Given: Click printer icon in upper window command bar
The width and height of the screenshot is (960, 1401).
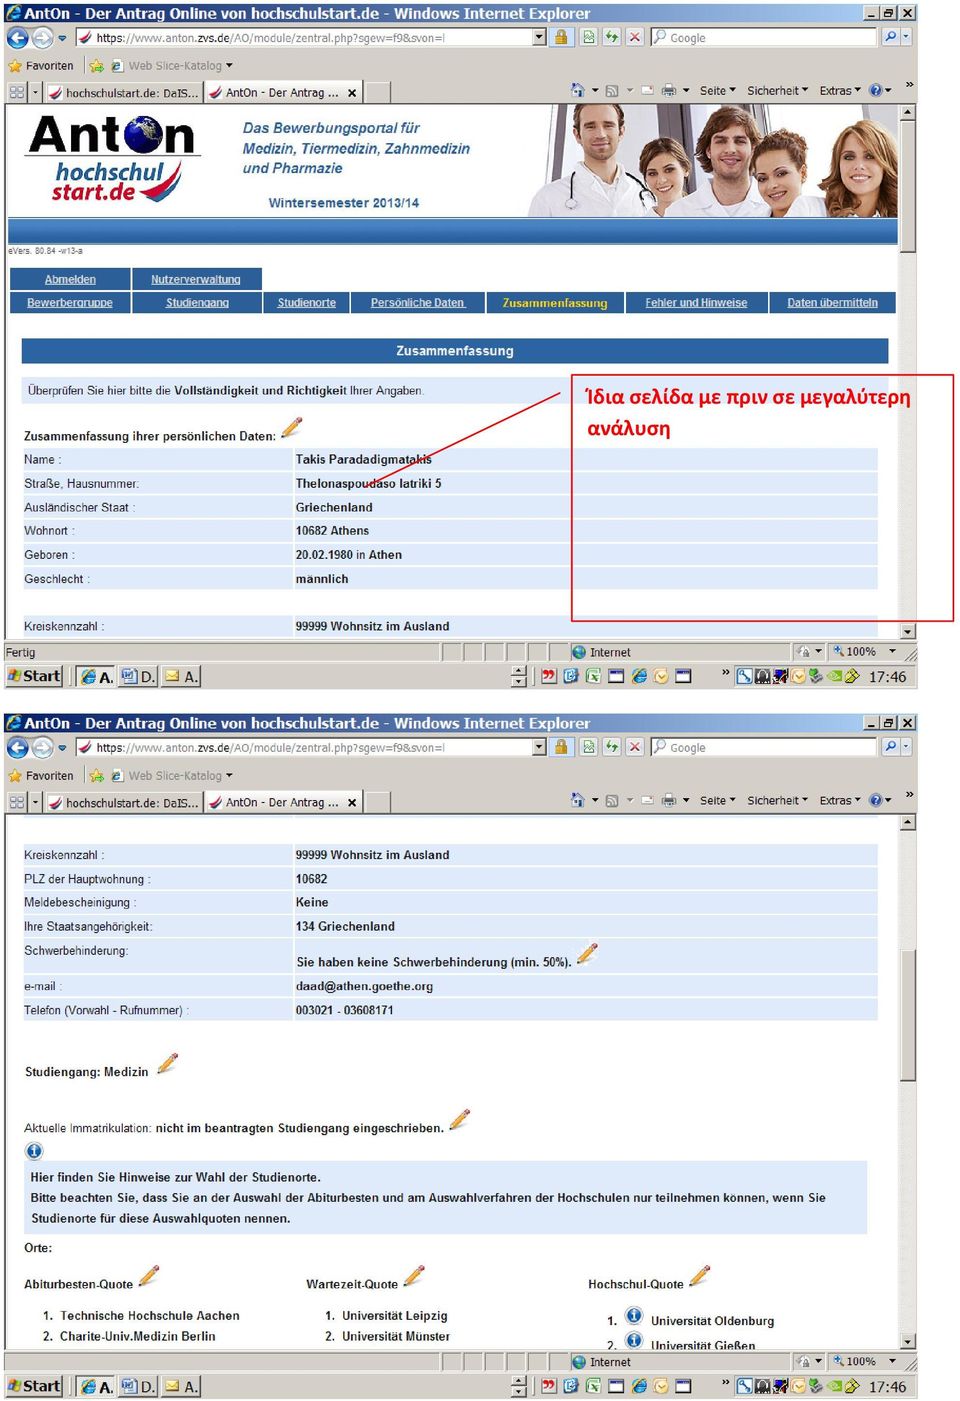Looking at the screenshot, I should click(669, 90).
